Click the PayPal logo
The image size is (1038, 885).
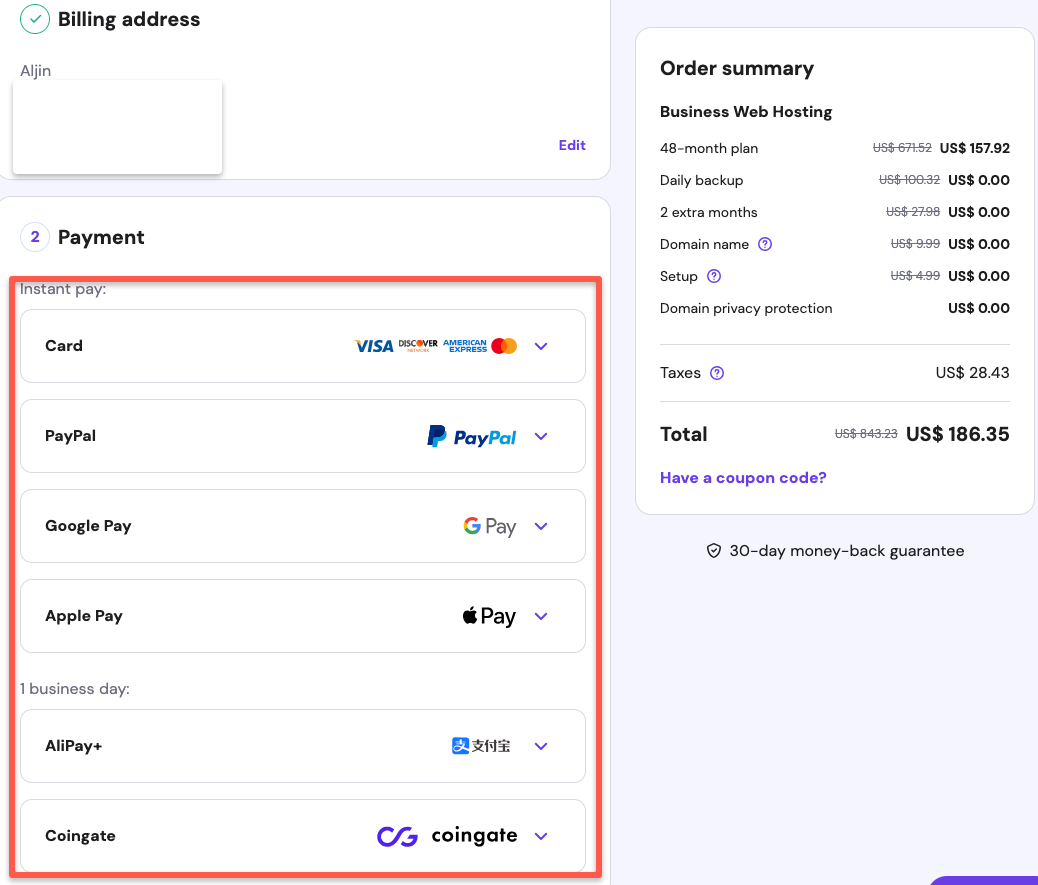coord(471,436)
